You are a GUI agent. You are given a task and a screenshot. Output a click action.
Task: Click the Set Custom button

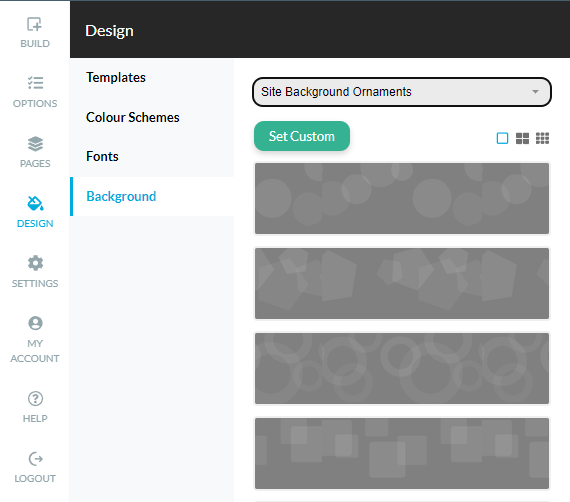coord(302,136)
